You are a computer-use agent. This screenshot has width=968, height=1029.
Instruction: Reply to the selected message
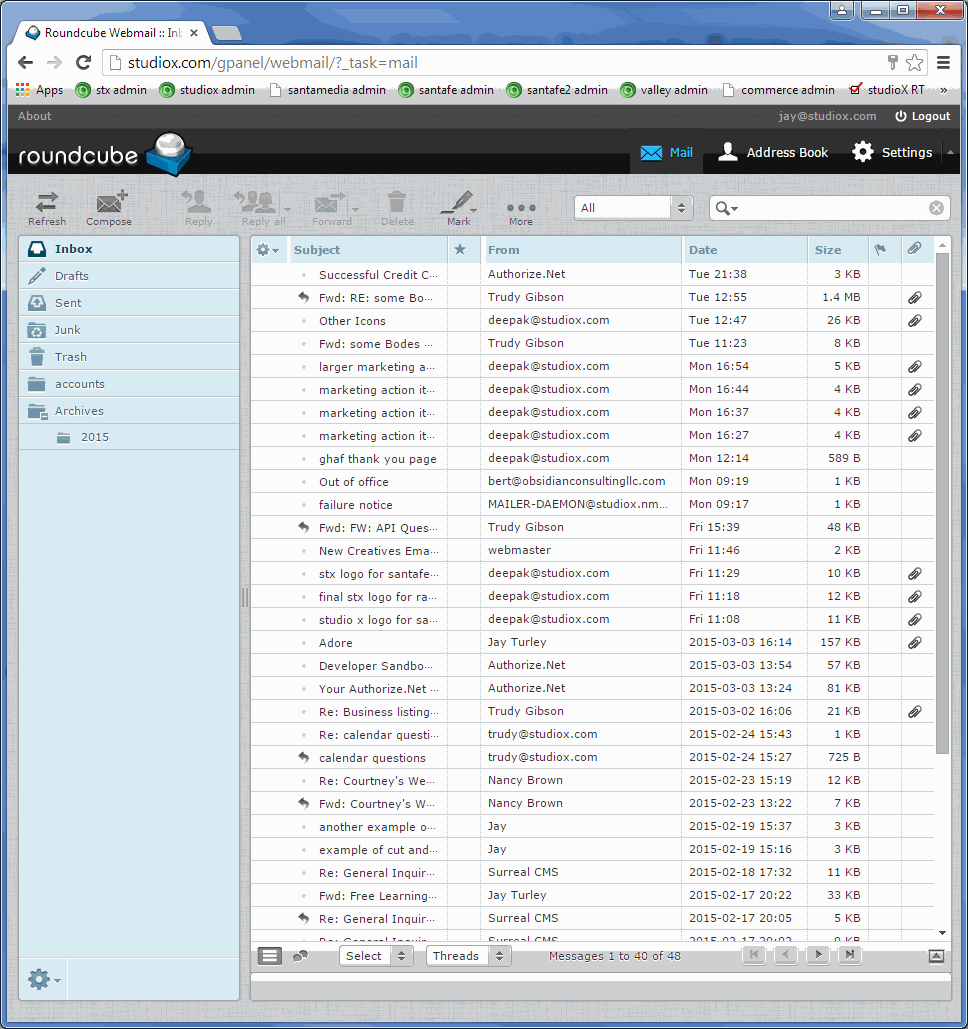coord(197,208)
